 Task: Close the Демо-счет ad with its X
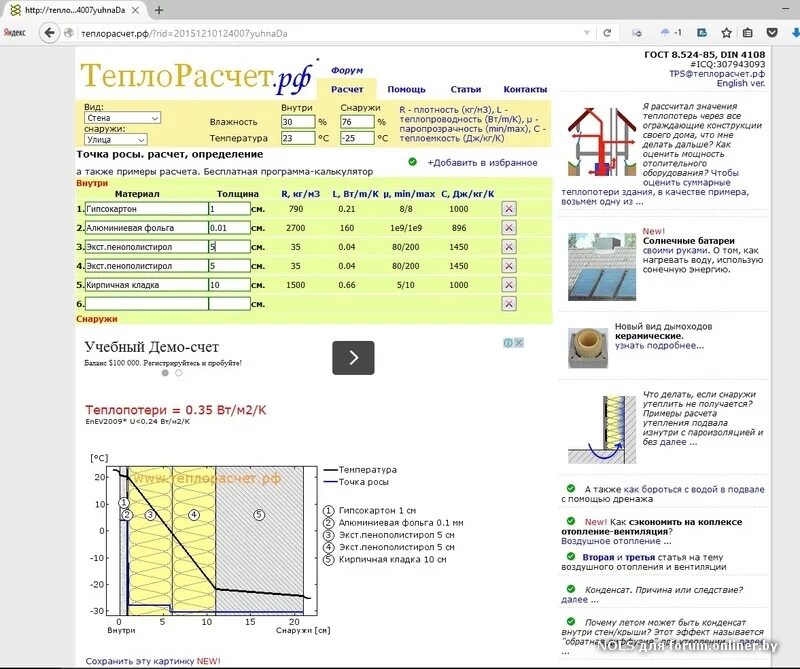point(518,343)
